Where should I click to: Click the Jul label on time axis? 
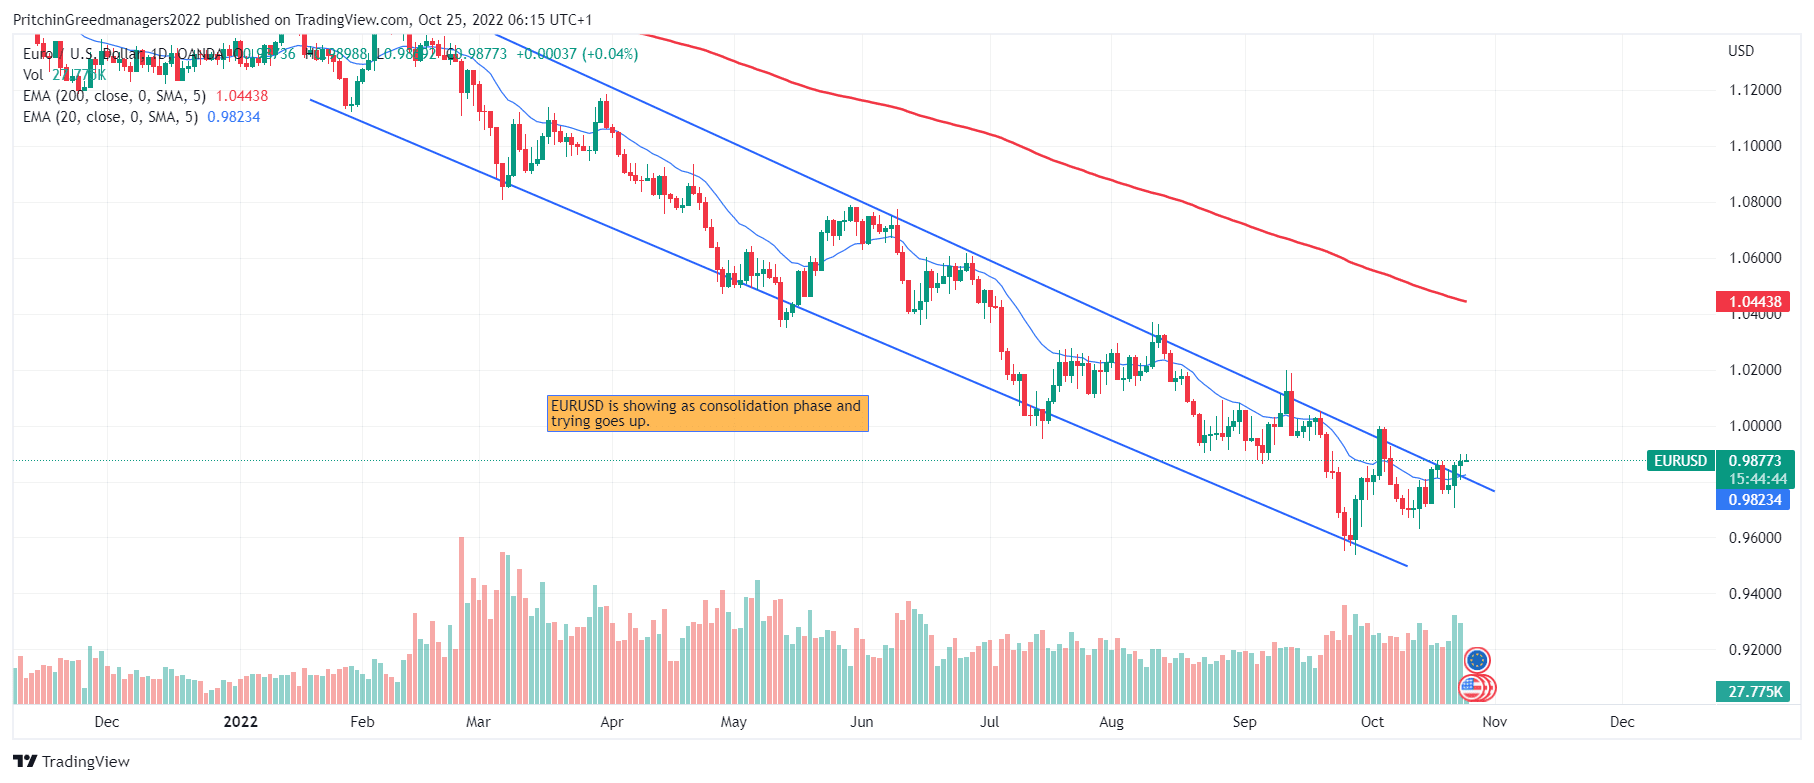tap(989, 722)
